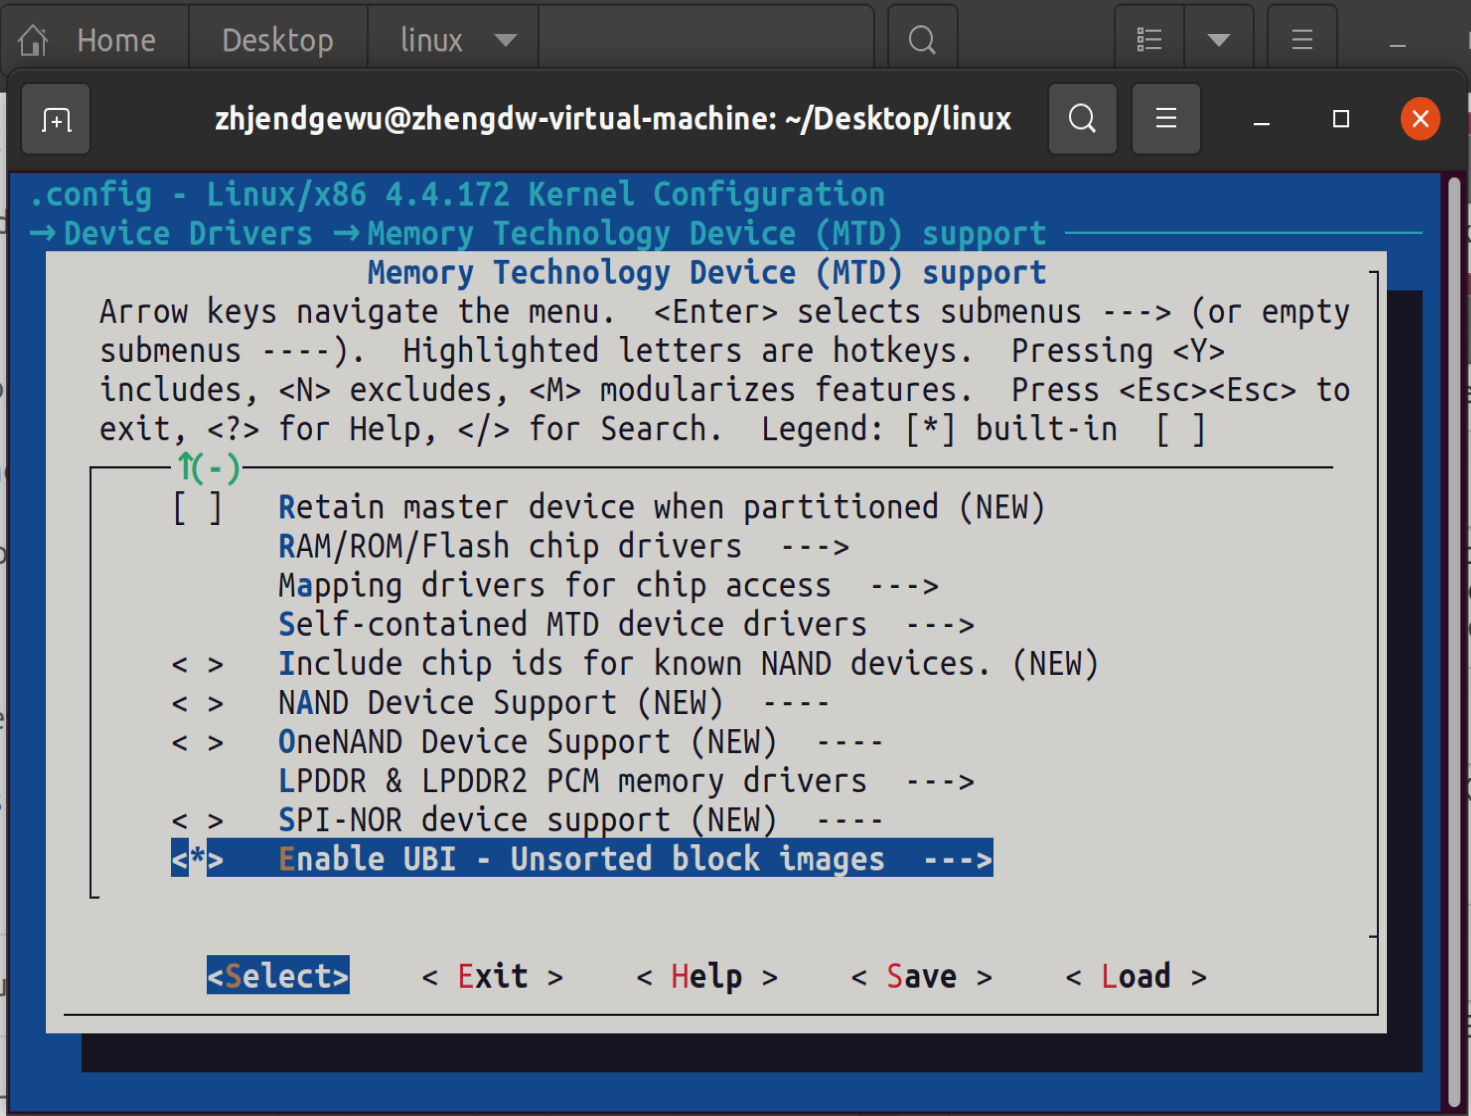This screenshot has height=1116, width=1471.
Task: Open the linux path dropdown arrow
Action: coord(506,40)
